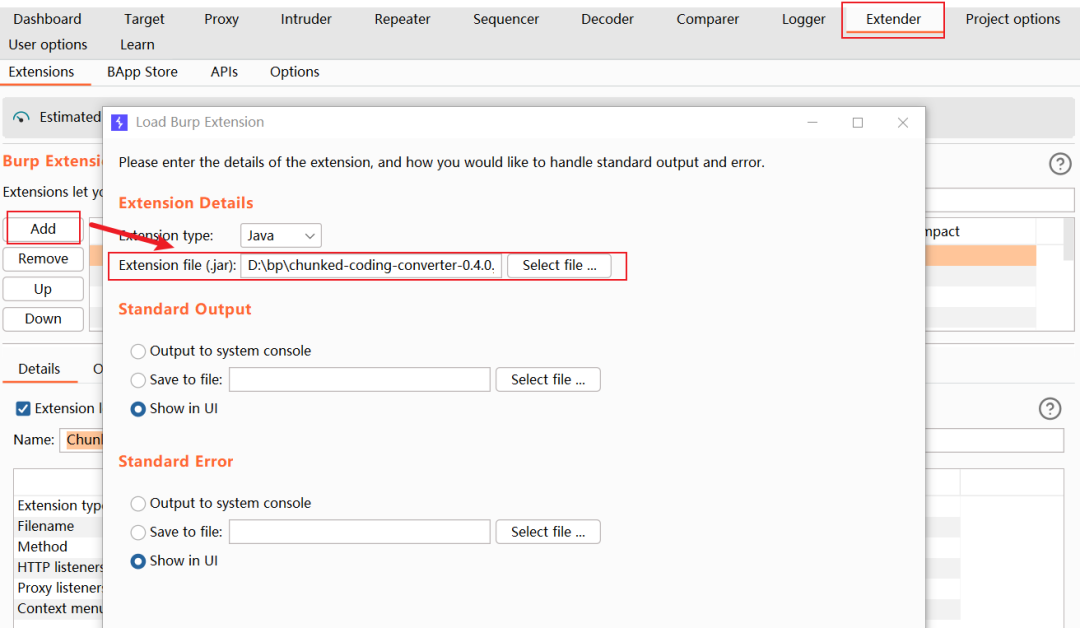Click the Standard Error file path field
Image resolution: width=1080 pixels, height=628 pixels.
click(360, 532)
